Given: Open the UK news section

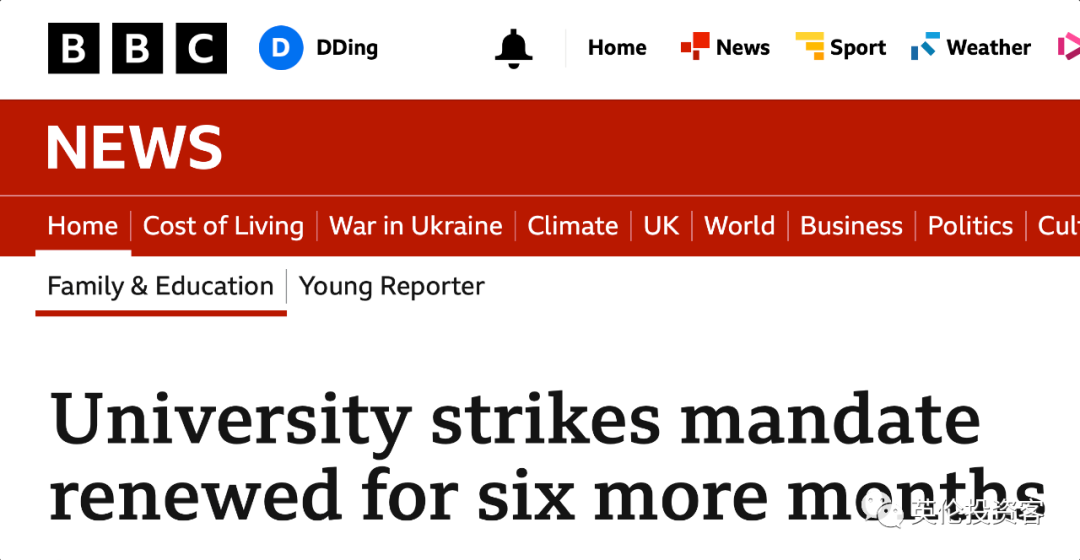Looking at the screenshot, I should click(661, 226).
